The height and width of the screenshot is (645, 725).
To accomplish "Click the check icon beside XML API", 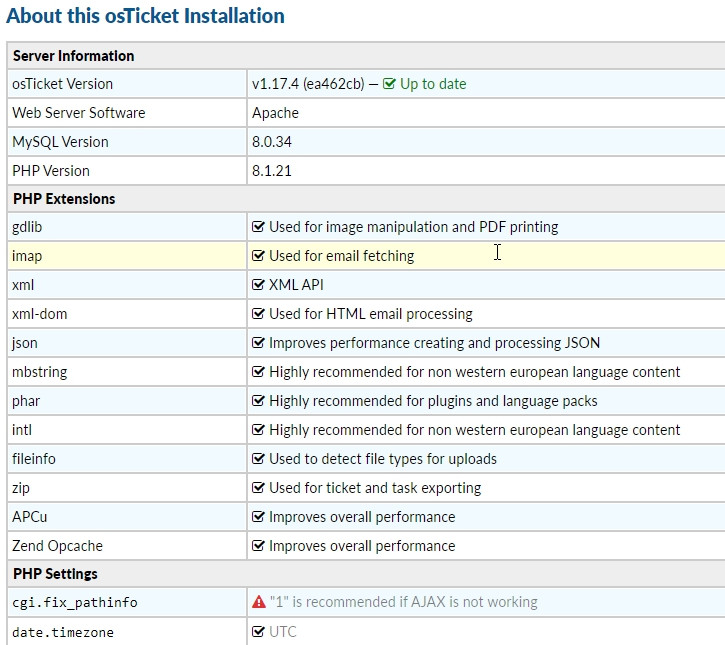I will click(x=258, y=284).
